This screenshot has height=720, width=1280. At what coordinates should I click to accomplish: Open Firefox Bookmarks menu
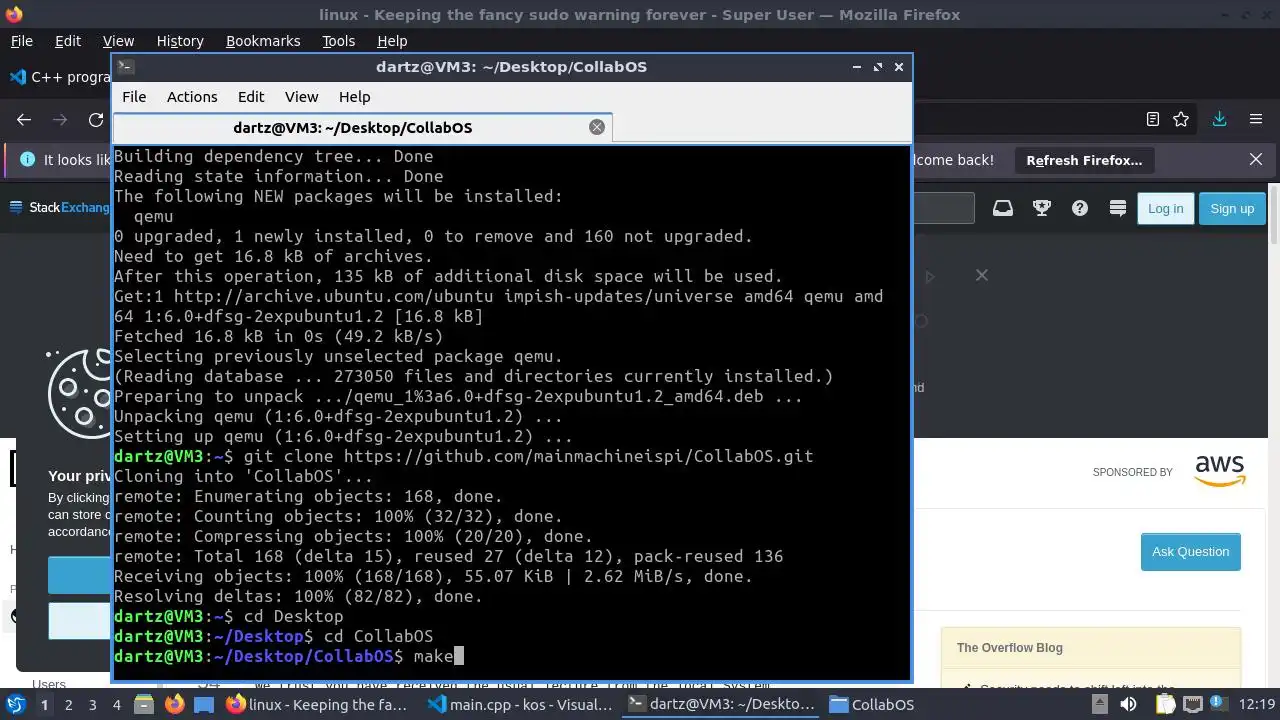[263, 41]
